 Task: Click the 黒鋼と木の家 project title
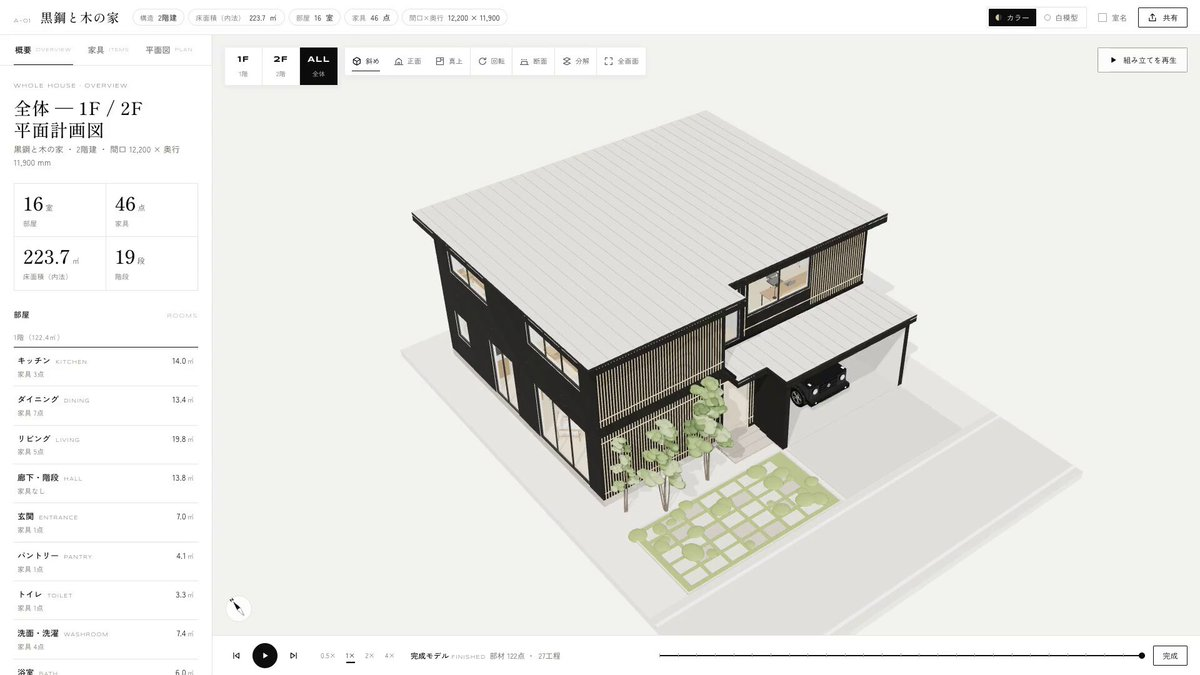pos(80,17)
